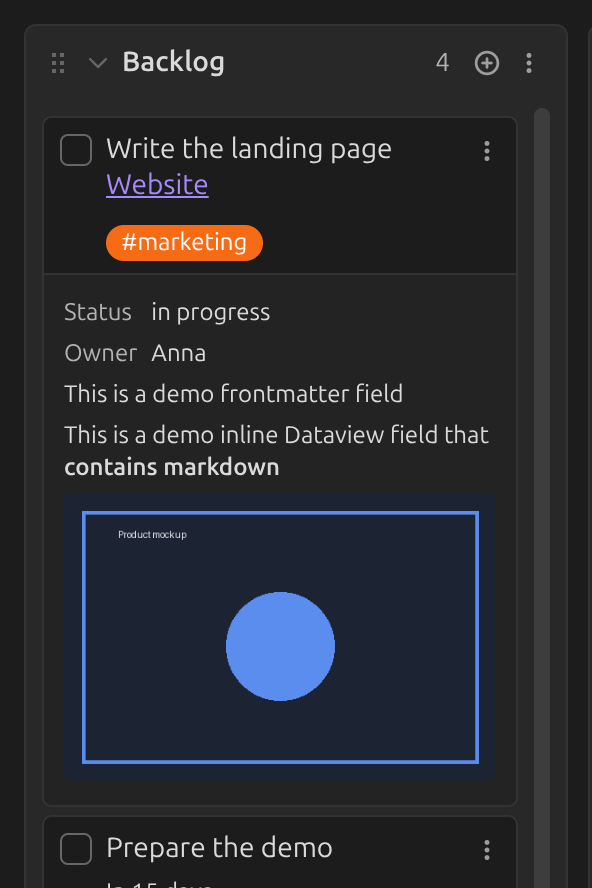The width and height of the screenshot is (592, 888).
Task: Tick the 'Write the landing page' checkbox
Action: (76, 150)
